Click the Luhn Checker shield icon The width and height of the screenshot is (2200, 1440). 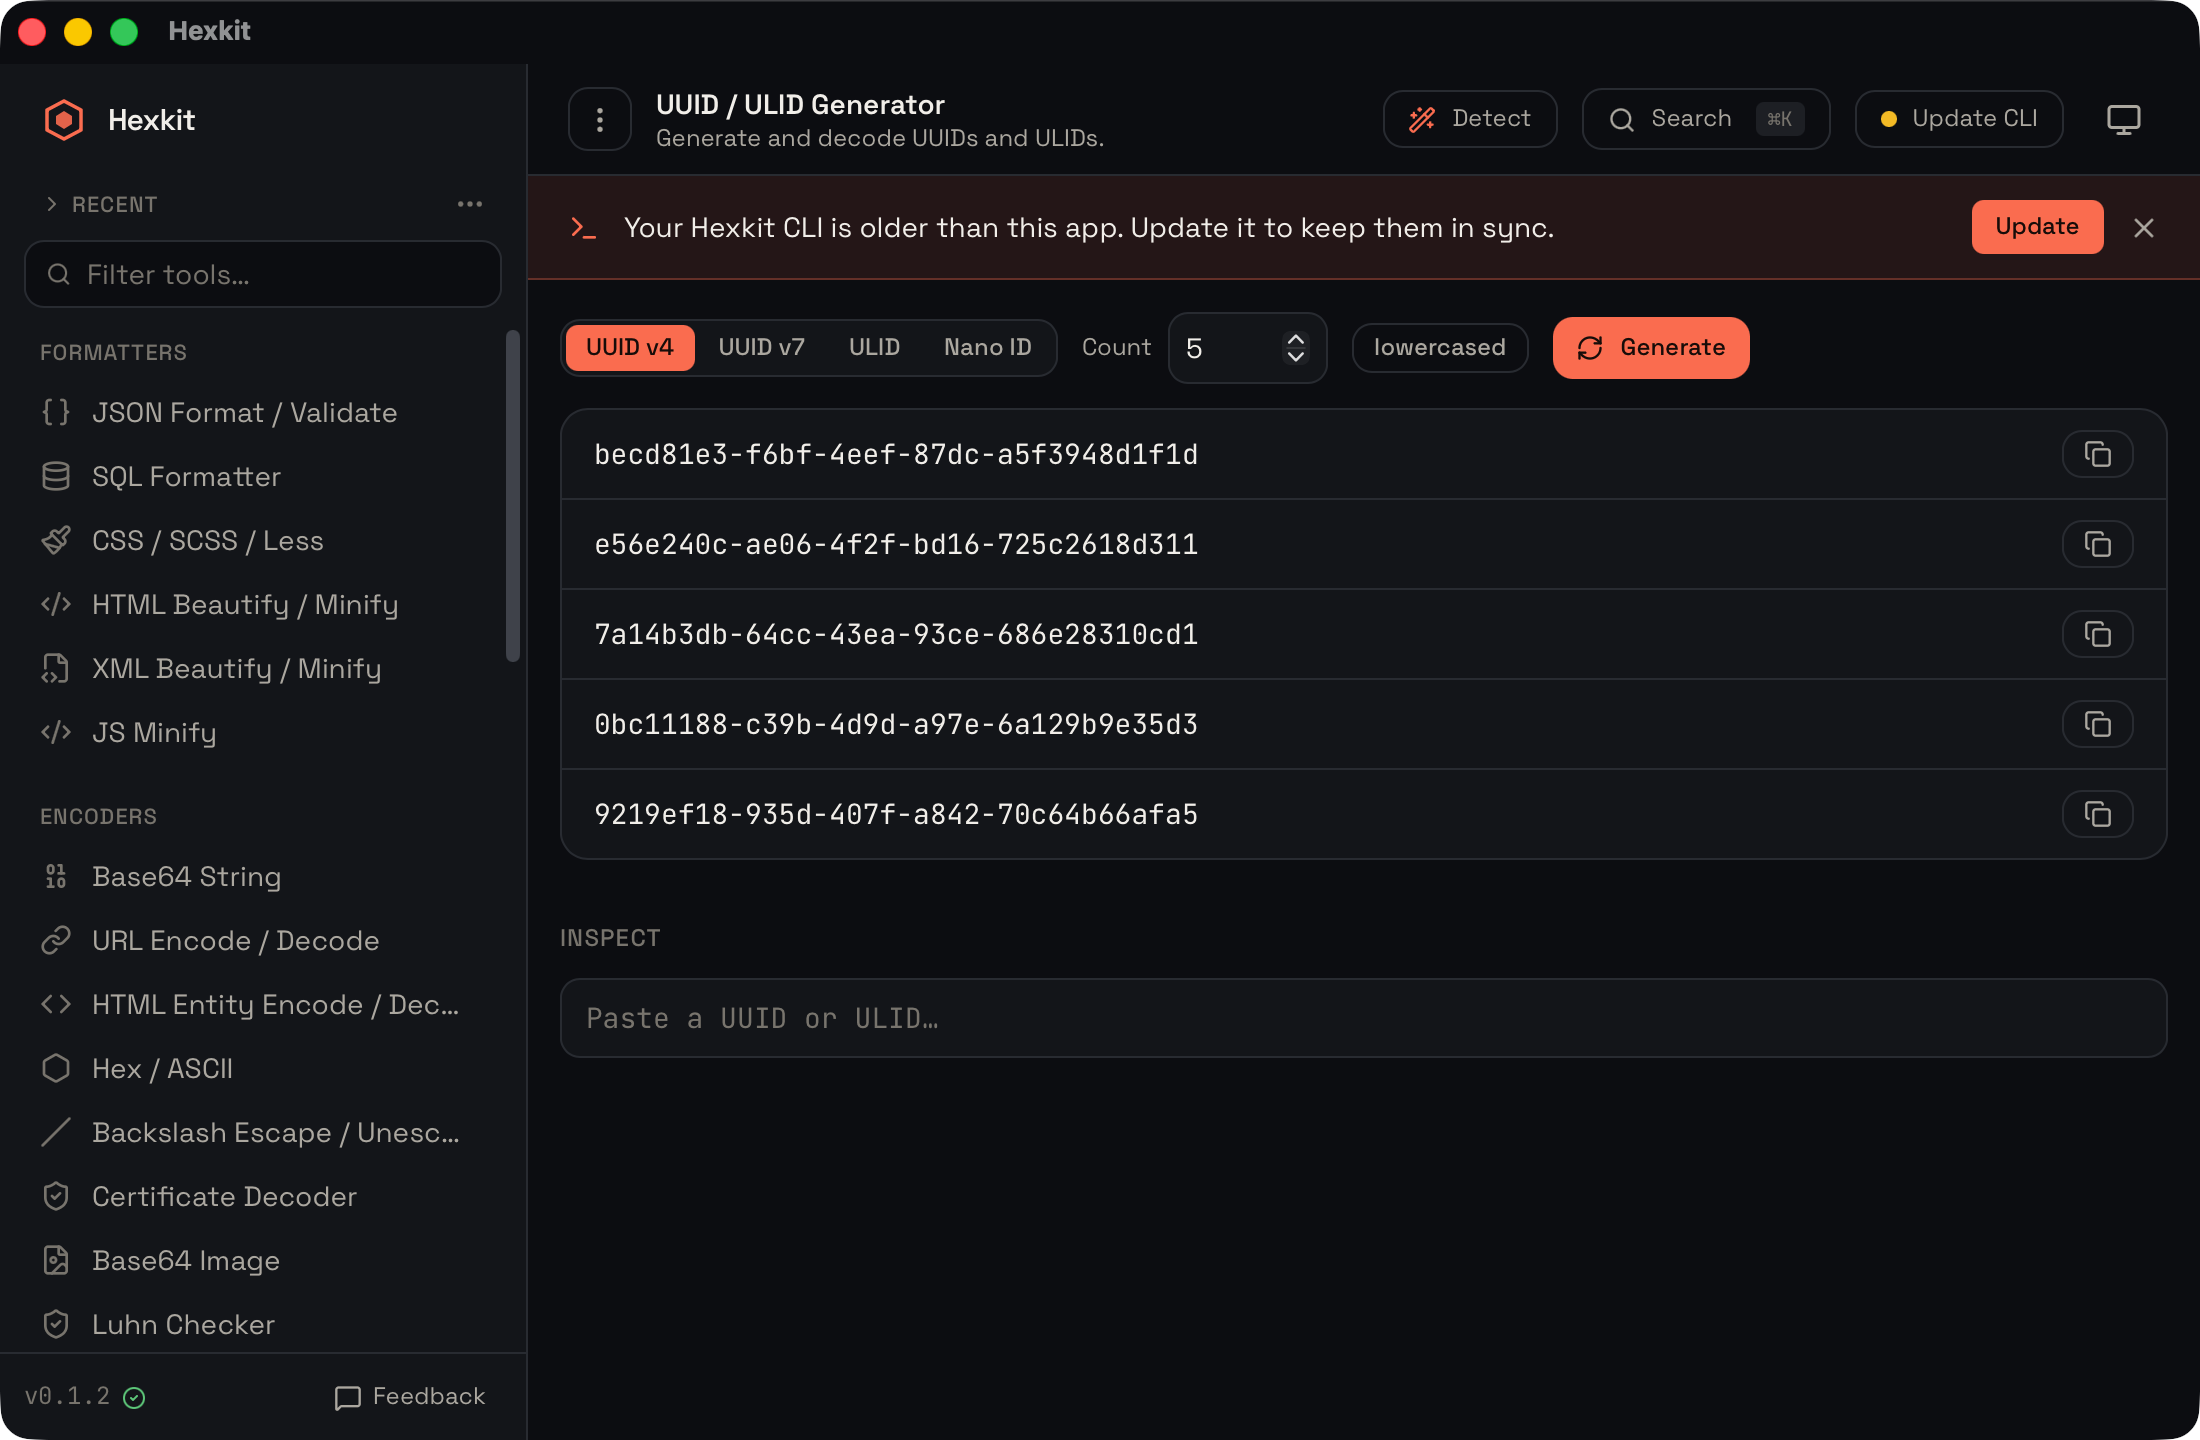[56, 1324]
